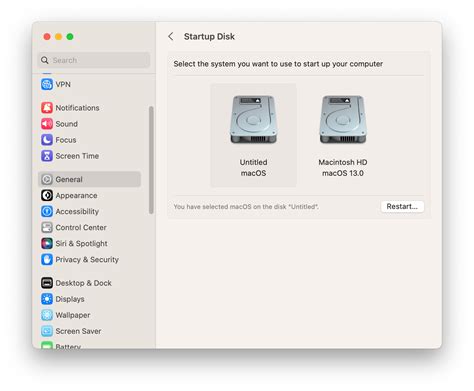Click the Desktop & Dock icon
The height and width of the screenshot is (391, 474).
point(47,283)
